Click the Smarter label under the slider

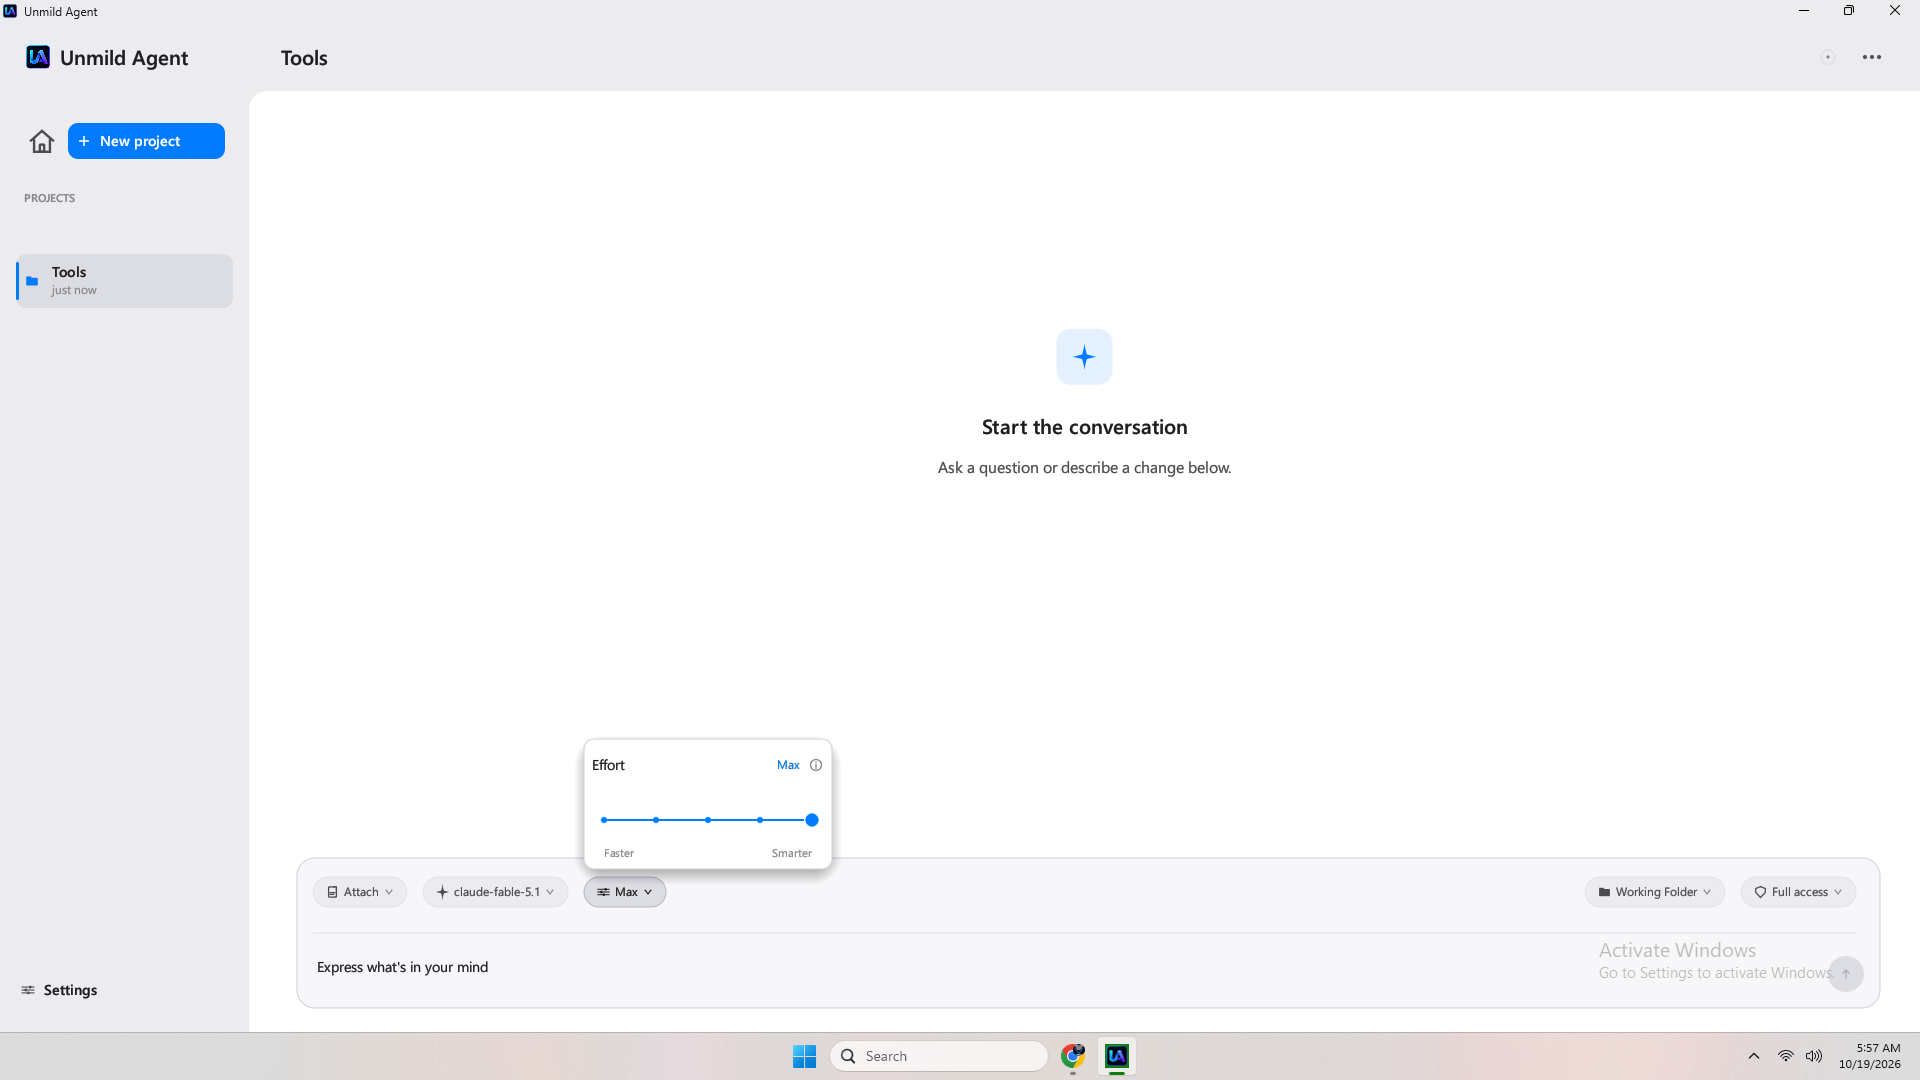click(791, 853)
